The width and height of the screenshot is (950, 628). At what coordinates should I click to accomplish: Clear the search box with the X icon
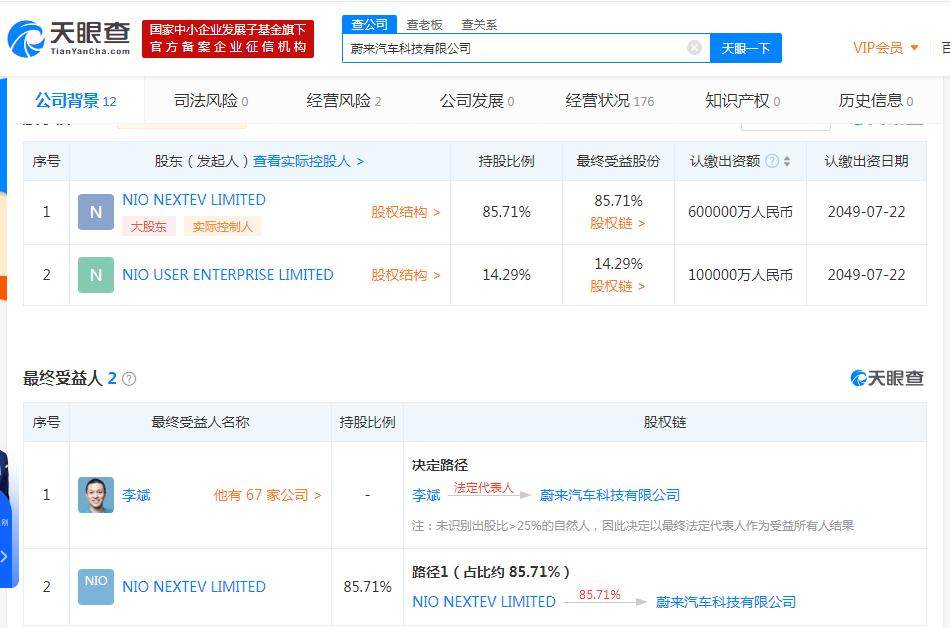click(694, 48)
